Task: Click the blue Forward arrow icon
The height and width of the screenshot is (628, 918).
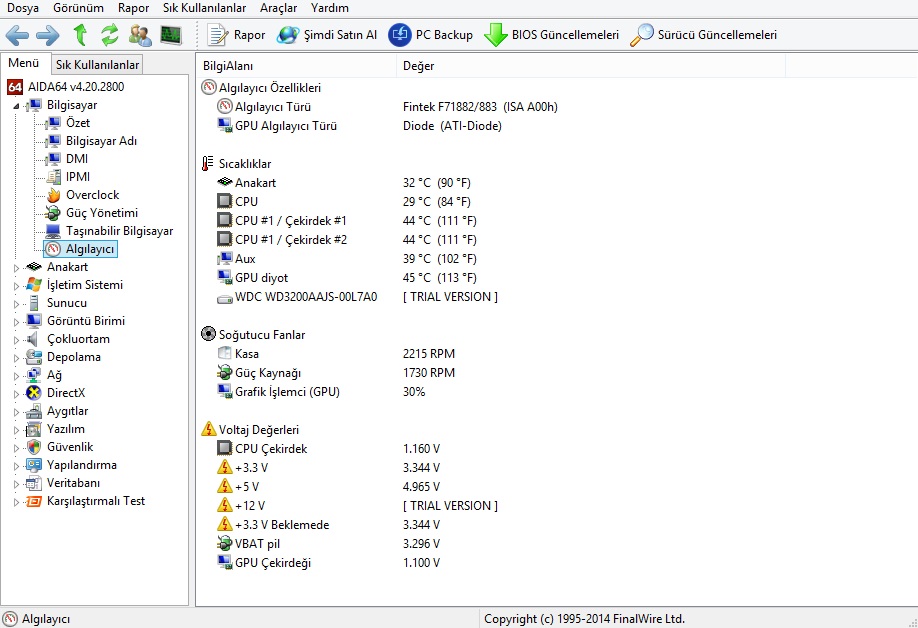Action: click(47, 35)
